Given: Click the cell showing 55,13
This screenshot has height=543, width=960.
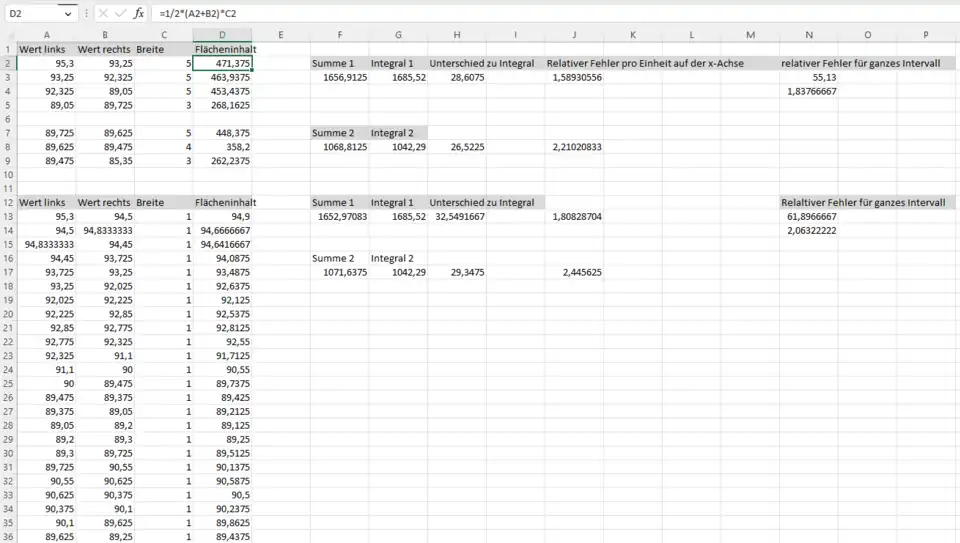Looking at the screenshot, I should coord(809,77).
